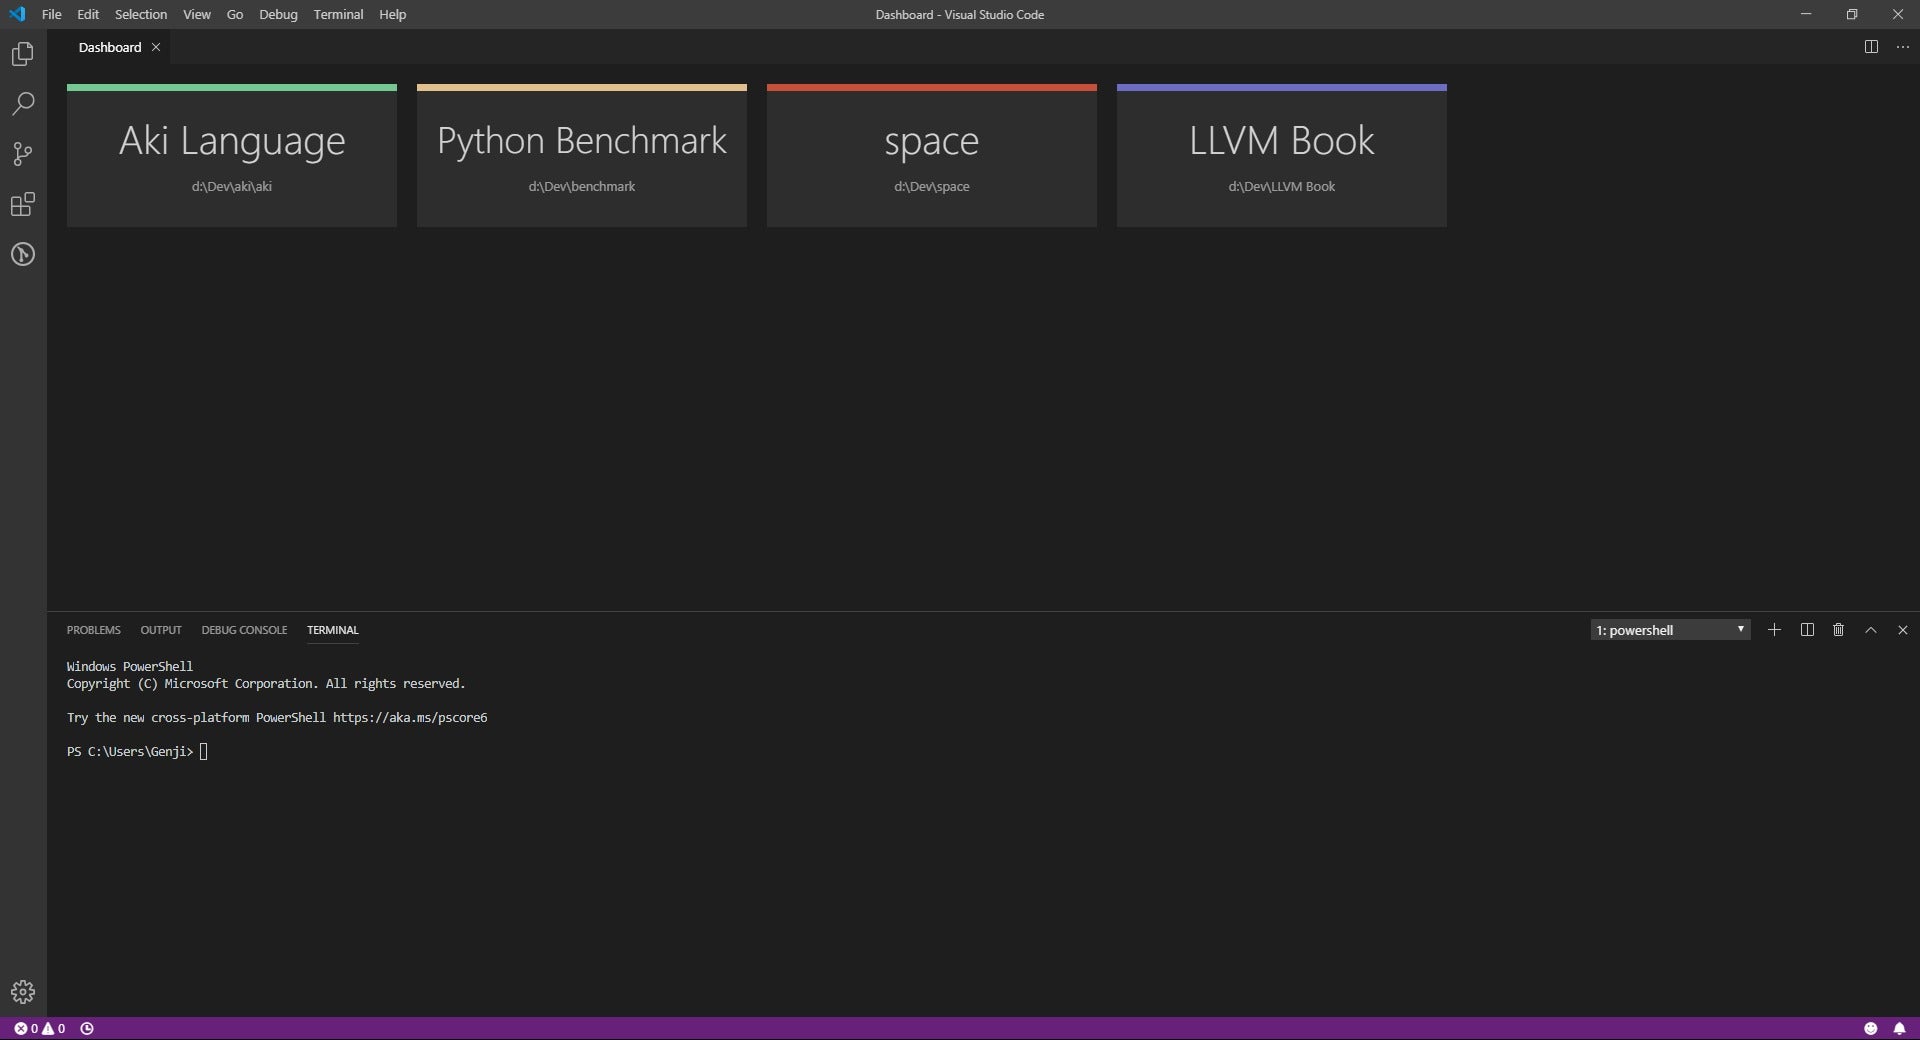Open the Explorer view in activity bar
The width and height of the screenshot is (1920, 1040).
coord(22,54)
